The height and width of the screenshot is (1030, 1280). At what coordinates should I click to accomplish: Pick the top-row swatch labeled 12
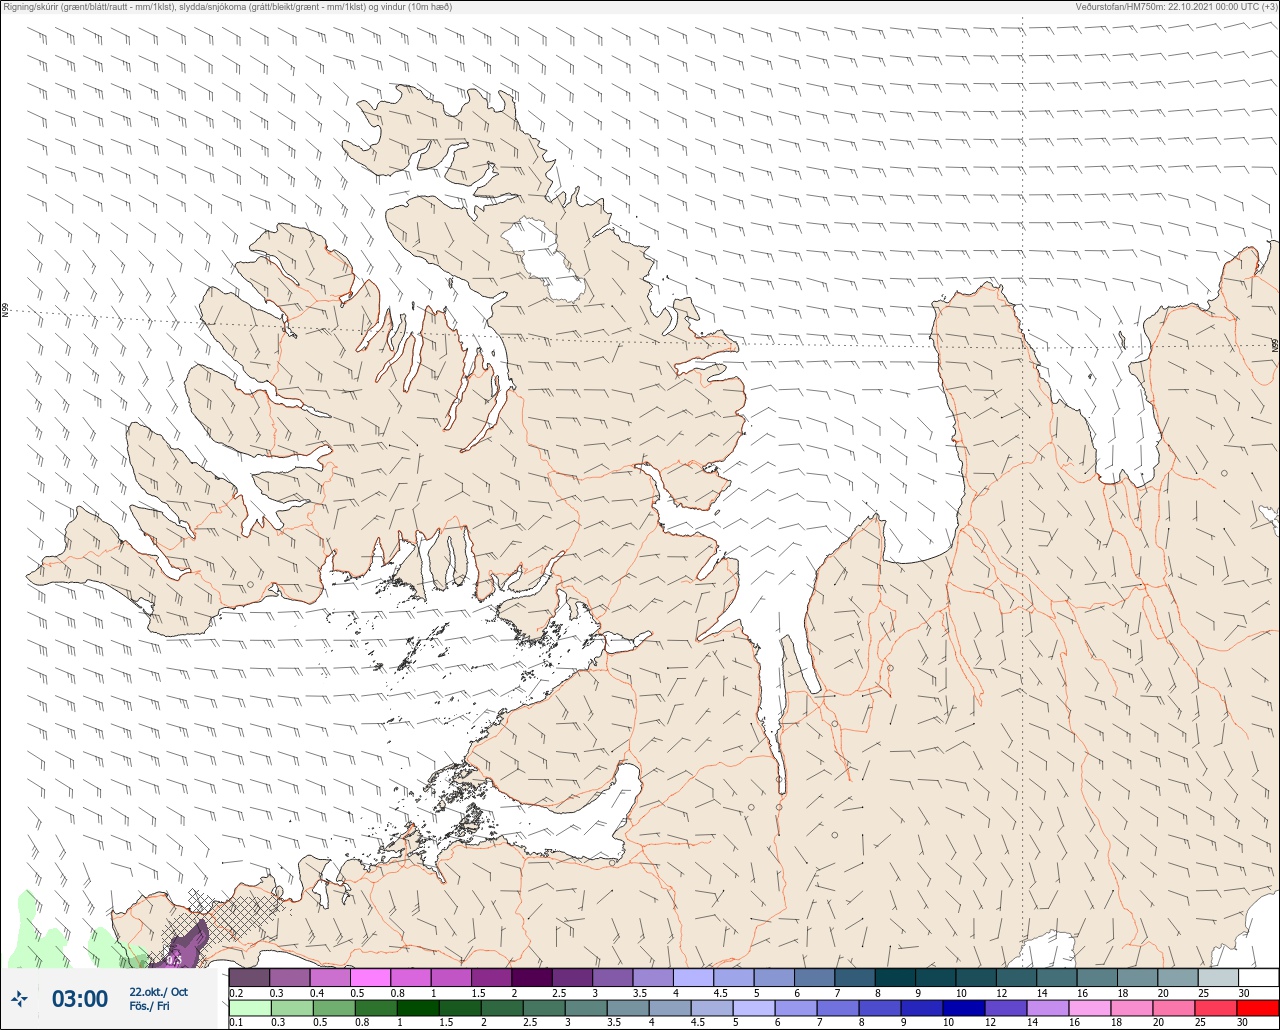pos(1016,977)
